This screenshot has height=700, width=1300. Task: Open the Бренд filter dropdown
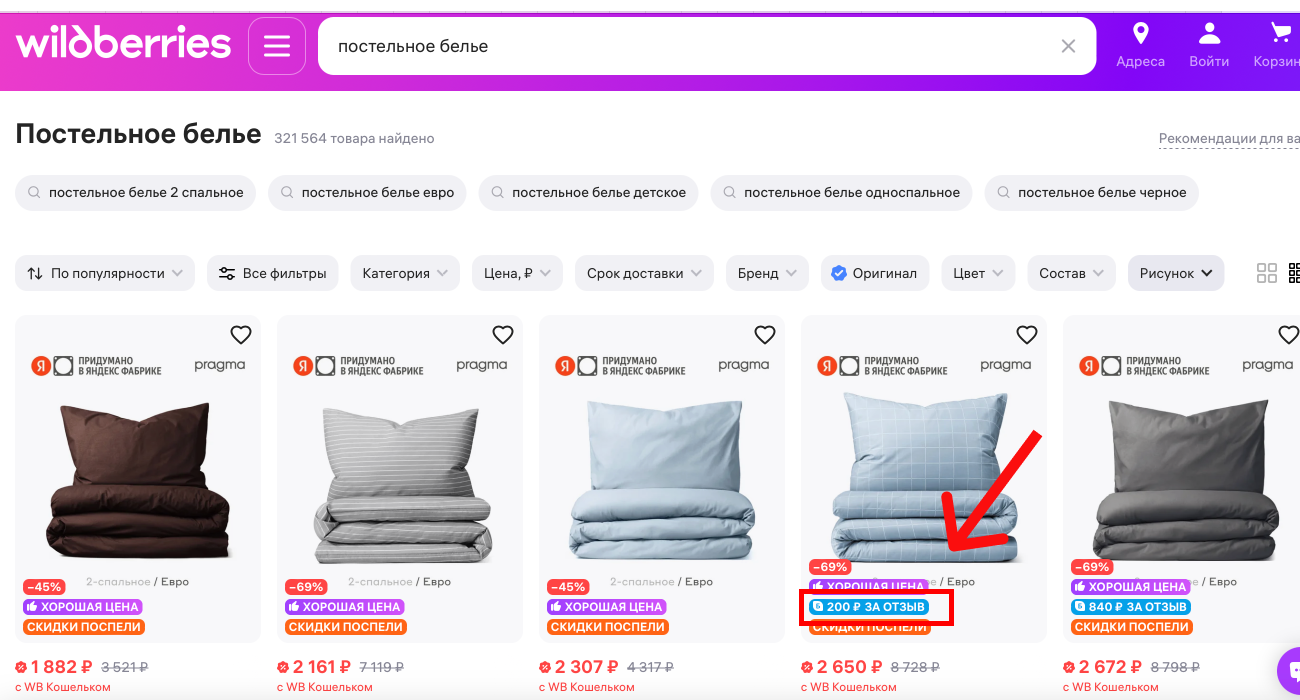[x=767, y=273]
